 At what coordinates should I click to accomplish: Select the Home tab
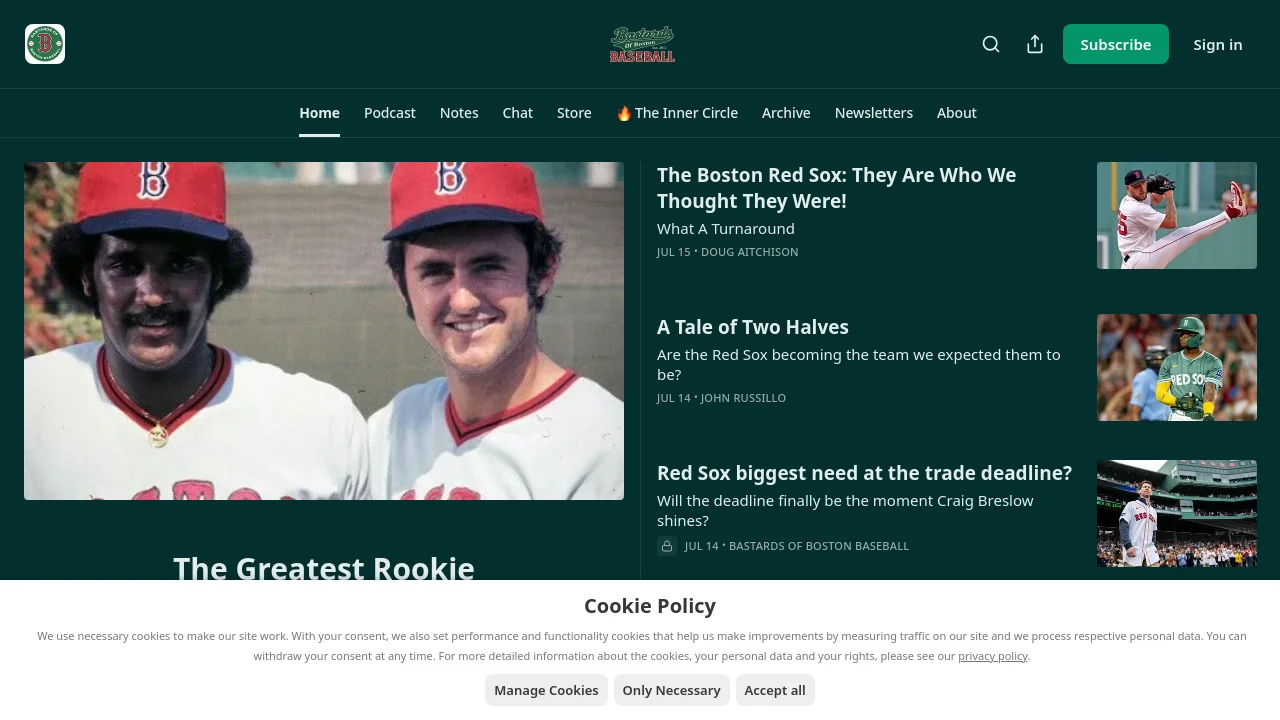pyautogui.click(x=319, y=113)
